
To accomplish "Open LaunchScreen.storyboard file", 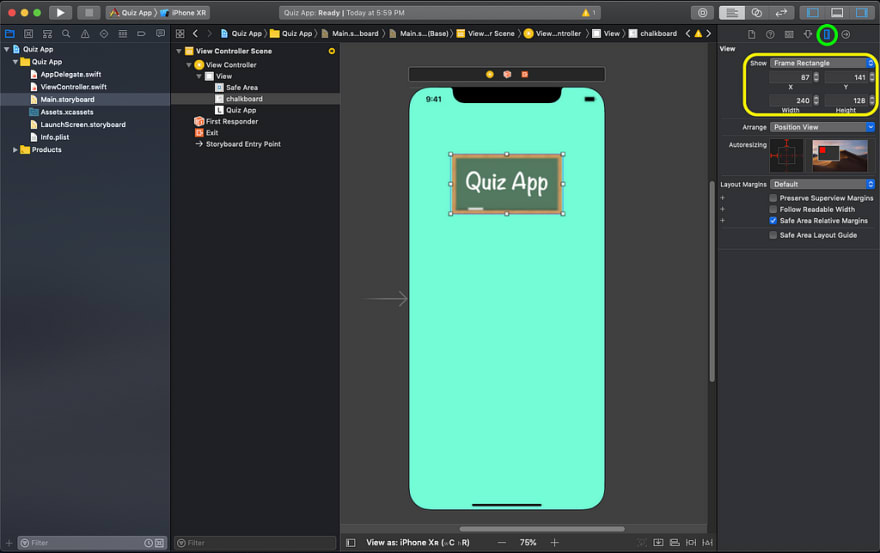I will coord(85,125).
